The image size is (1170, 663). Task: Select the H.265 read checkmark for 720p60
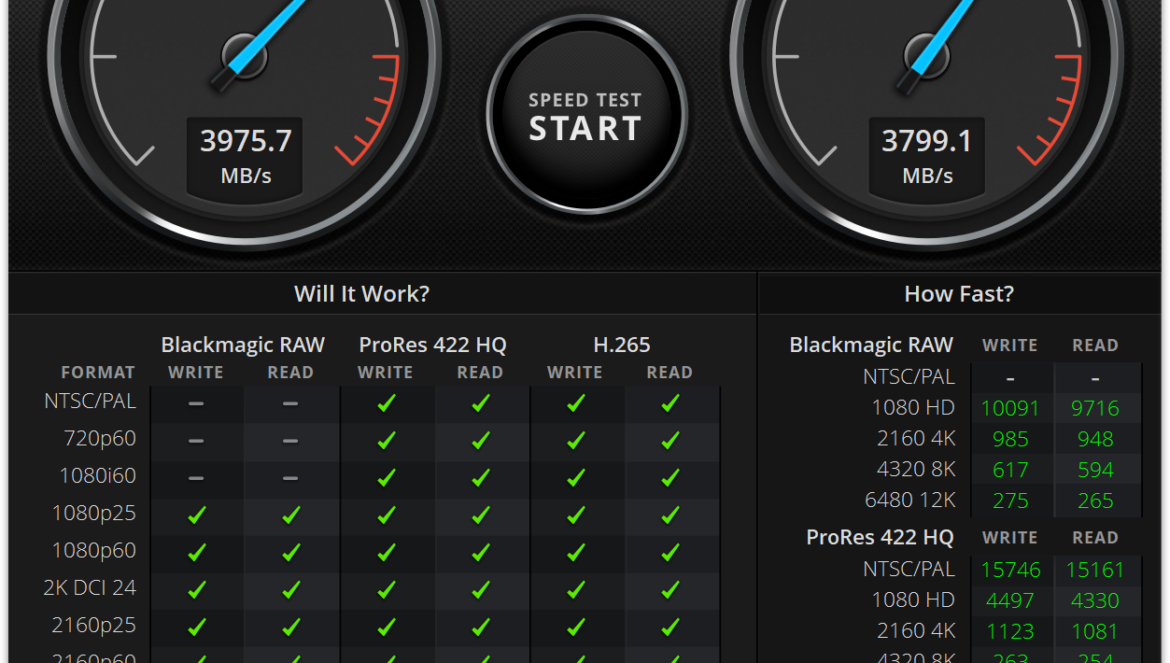[670, 441]
